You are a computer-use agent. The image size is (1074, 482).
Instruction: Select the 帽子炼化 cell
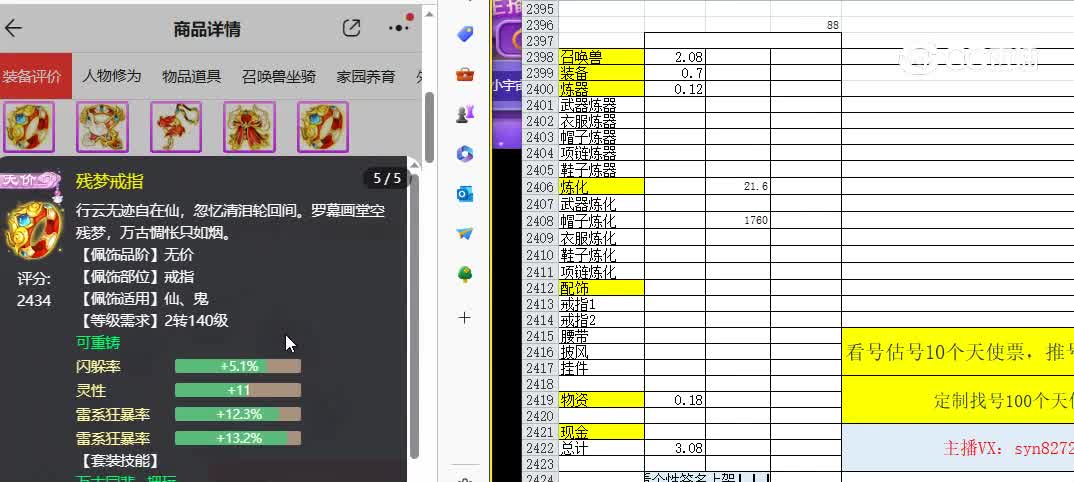pyautogui.click(x=601, y=220)
